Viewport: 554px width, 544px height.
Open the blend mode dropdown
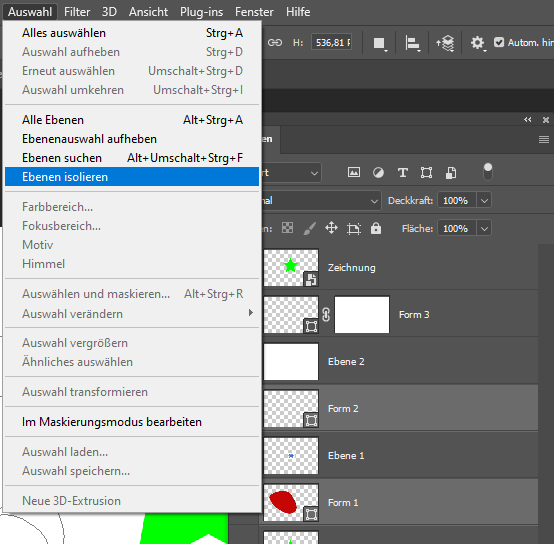pyautogui.click(x=322, y=201)
